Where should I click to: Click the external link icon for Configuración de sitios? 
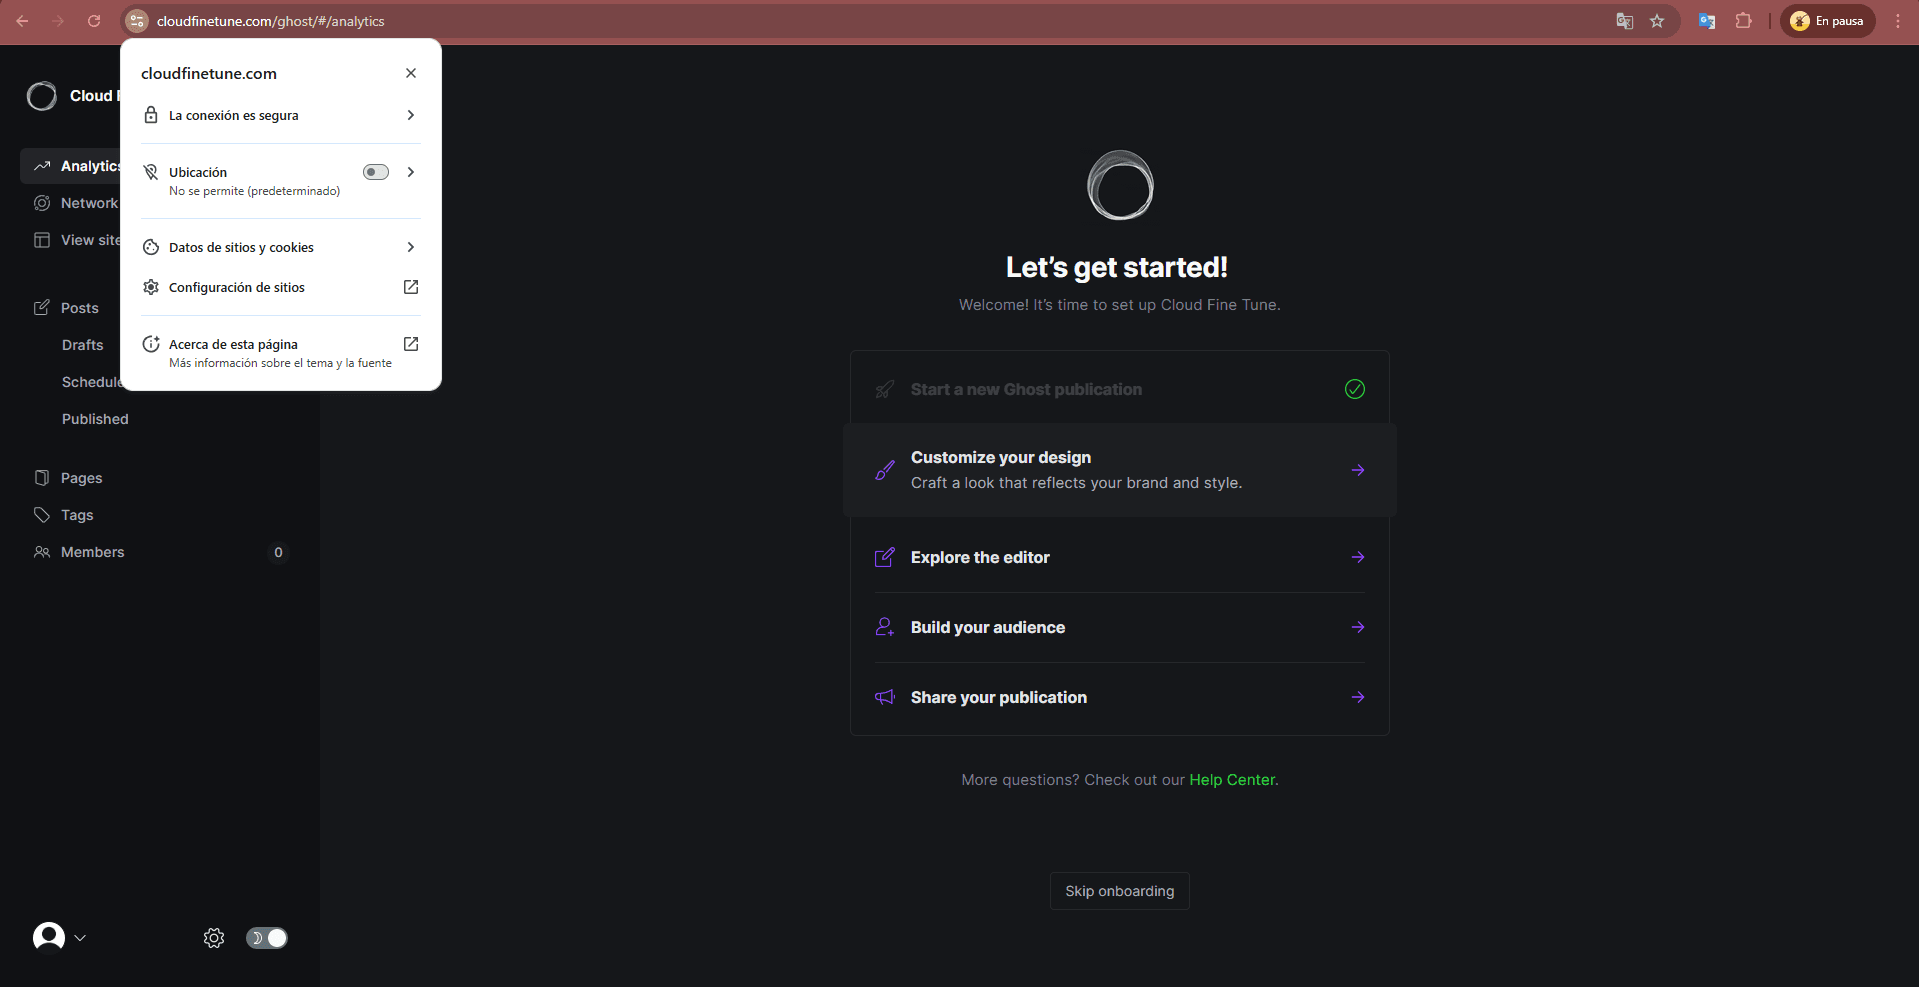coord(411,287)
